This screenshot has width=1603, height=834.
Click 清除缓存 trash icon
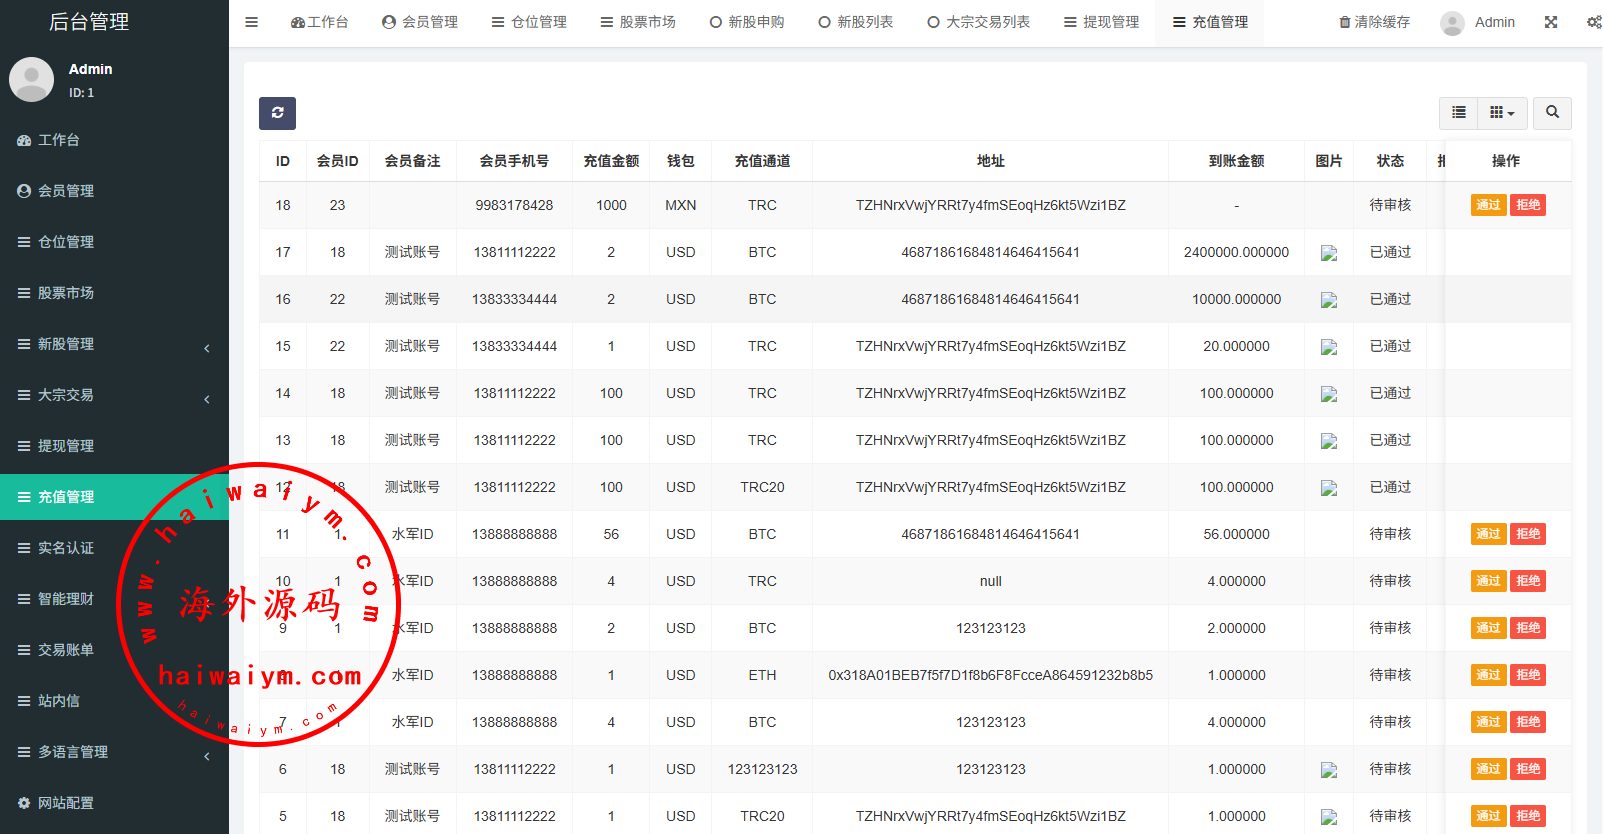click(x=1344, y=22)
